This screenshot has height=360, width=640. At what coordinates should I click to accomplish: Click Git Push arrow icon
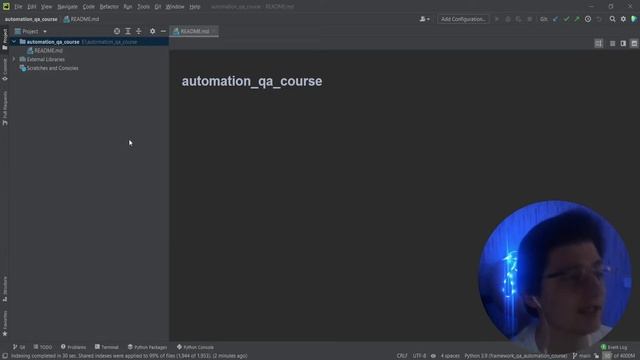point(577,19)
